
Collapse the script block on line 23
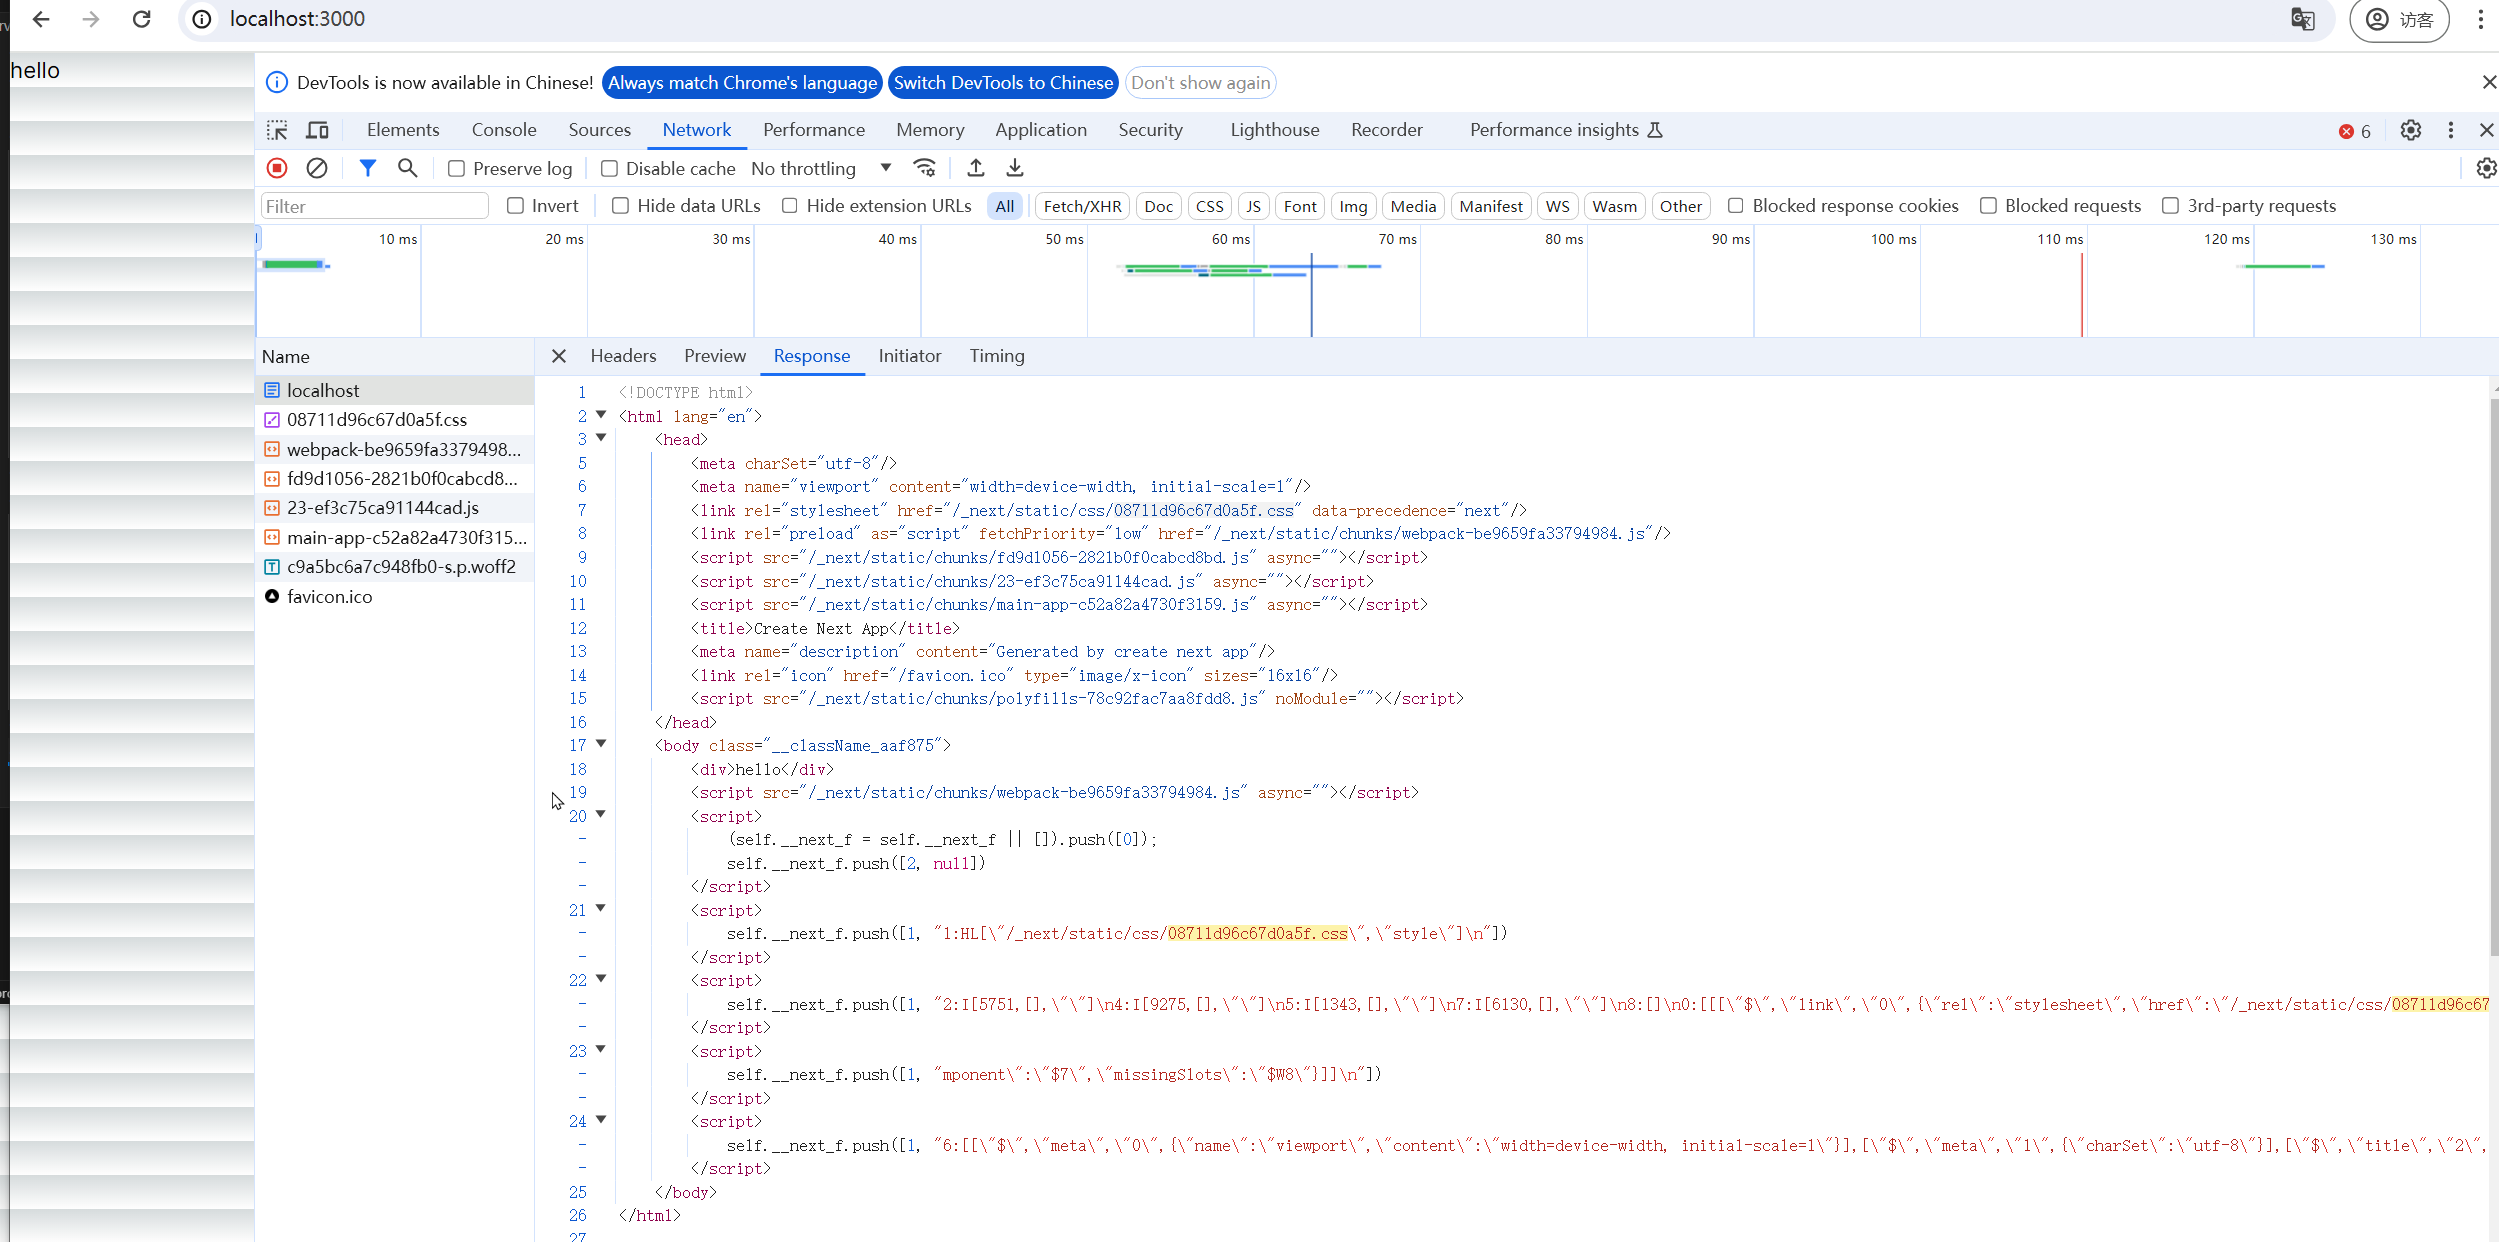601,1050
